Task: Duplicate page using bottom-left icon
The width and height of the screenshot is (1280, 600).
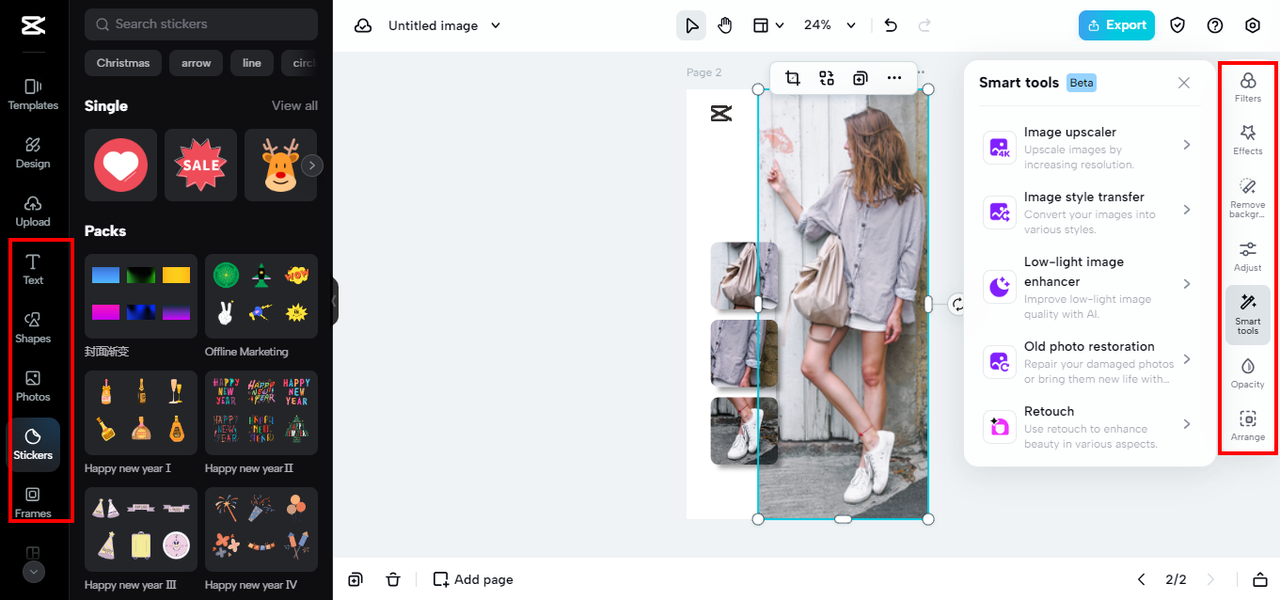Action: point(355,579)
